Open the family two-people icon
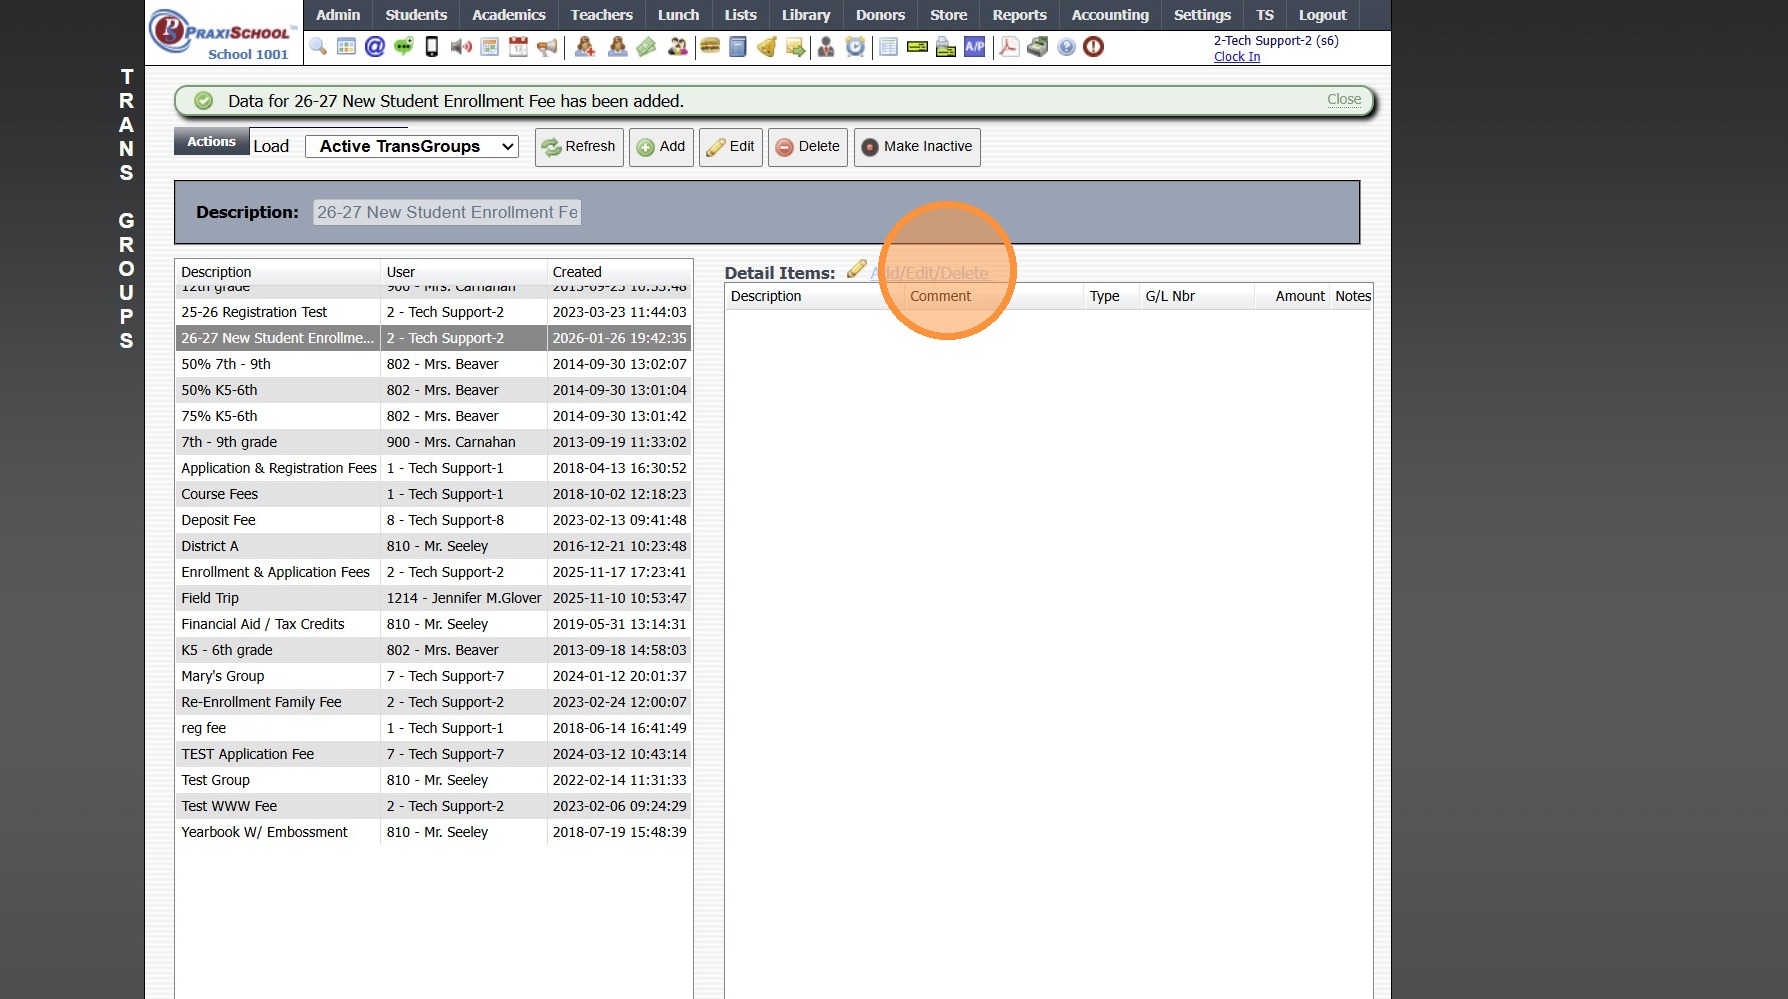The image size is (1788, 999). [678, 47]
